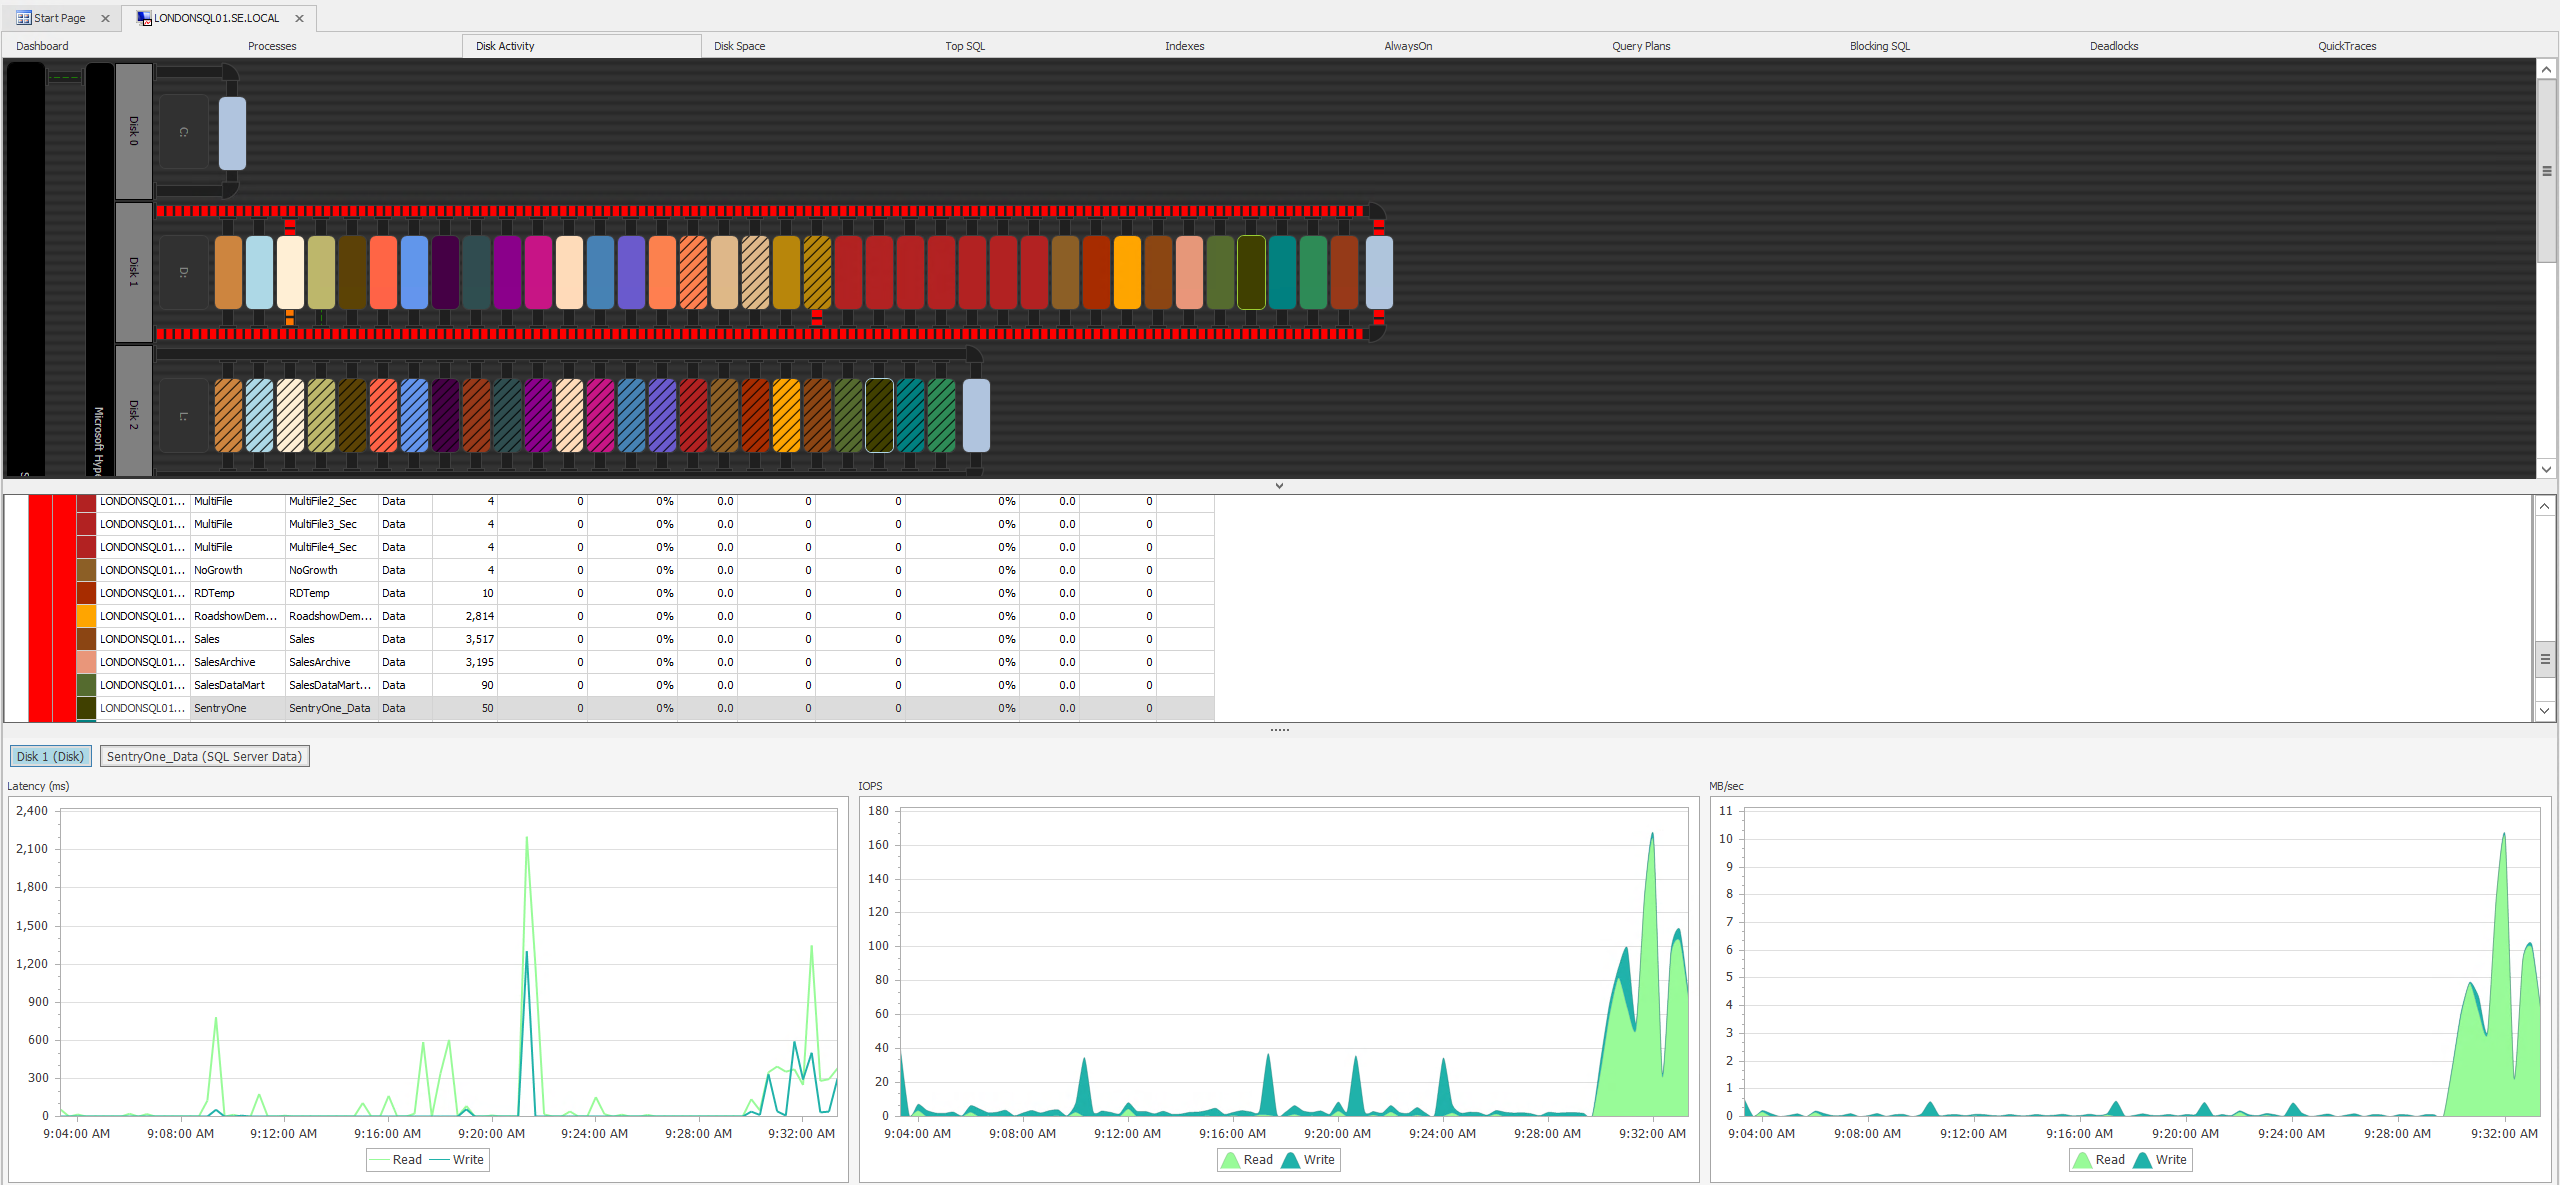Open the Deadlocks tab
This screenshot has width=2560, height=1185.
point(2113,45)
